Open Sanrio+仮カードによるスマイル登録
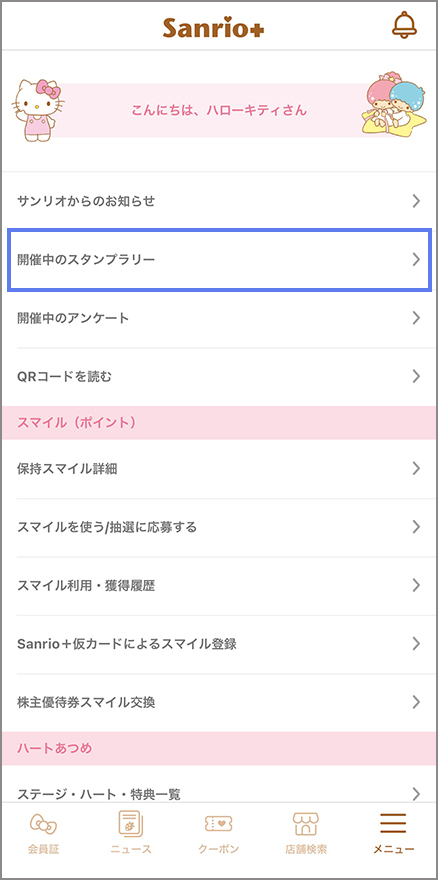The height and width of the screenshot is (880, 438). (219, 644)
